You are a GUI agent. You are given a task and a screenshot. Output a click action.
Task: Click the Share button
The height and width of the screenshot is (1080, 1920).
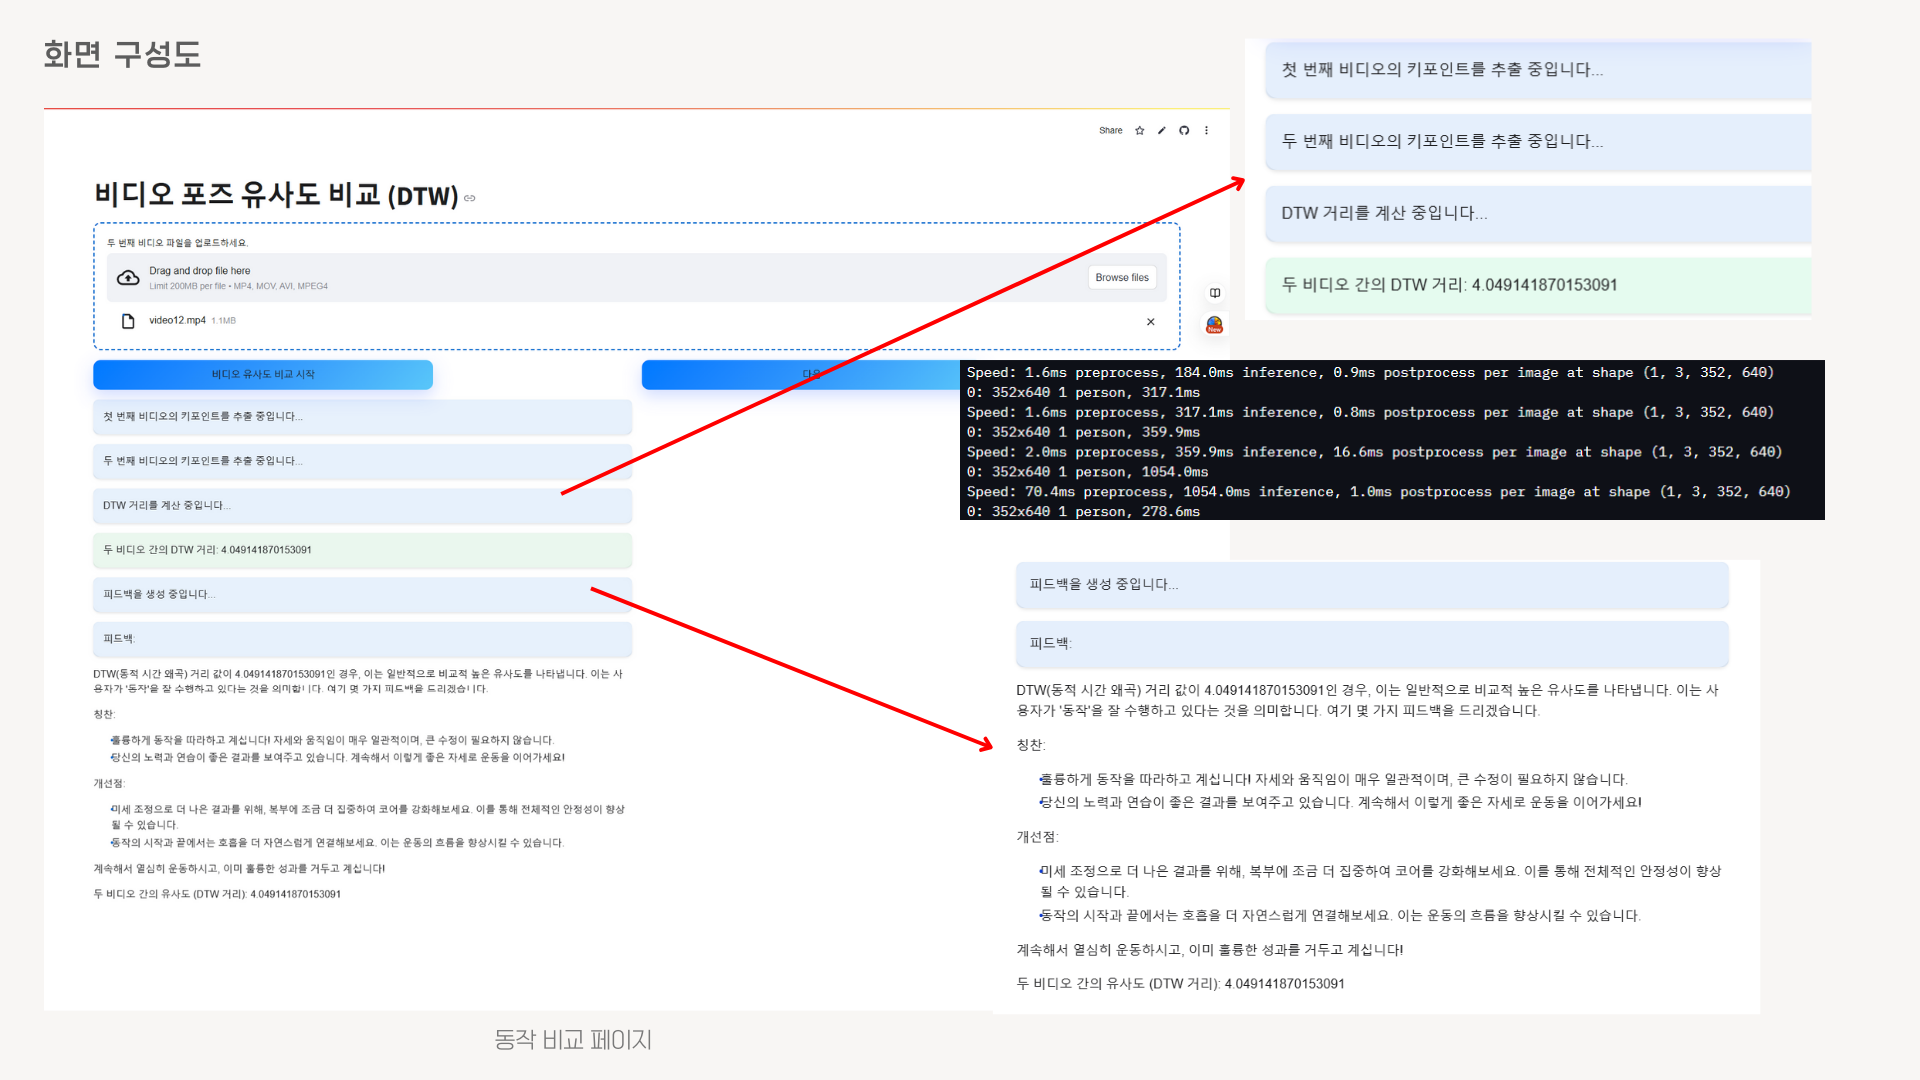click(x=1110, y=131)
